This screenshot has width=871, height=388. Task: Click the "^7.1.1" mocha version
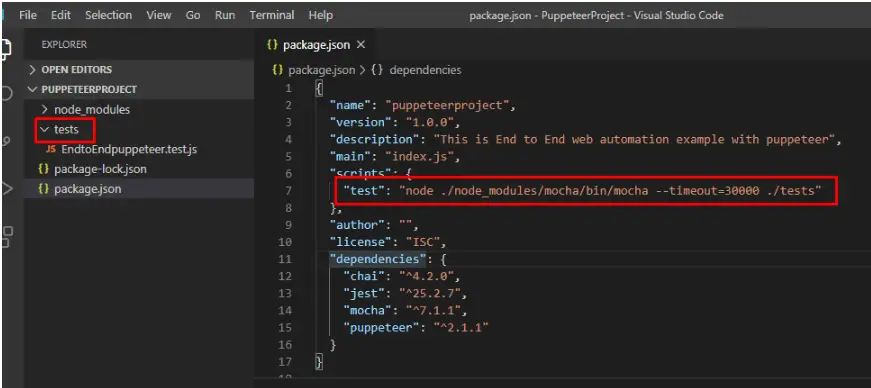click(x=434, y=311)
